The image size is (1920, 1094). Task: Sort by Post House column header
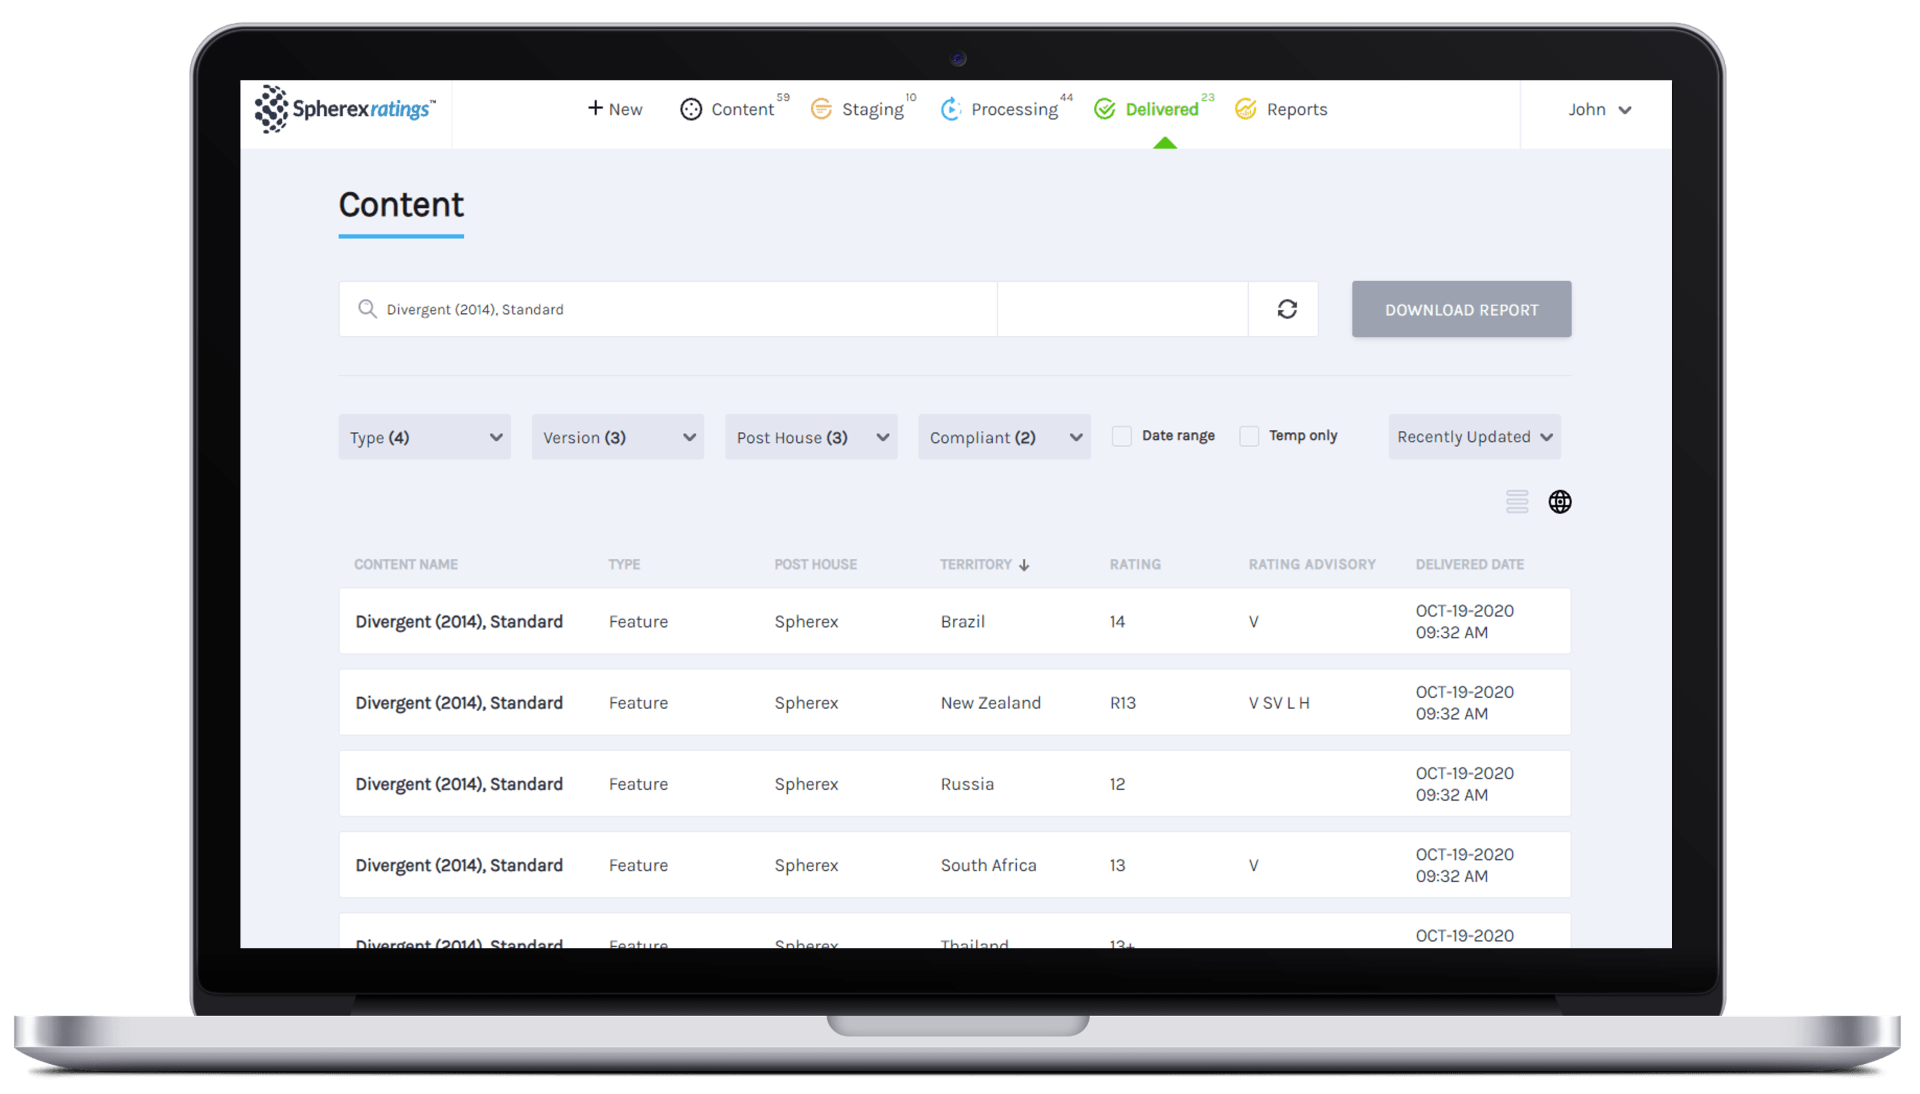click(815, 565)
